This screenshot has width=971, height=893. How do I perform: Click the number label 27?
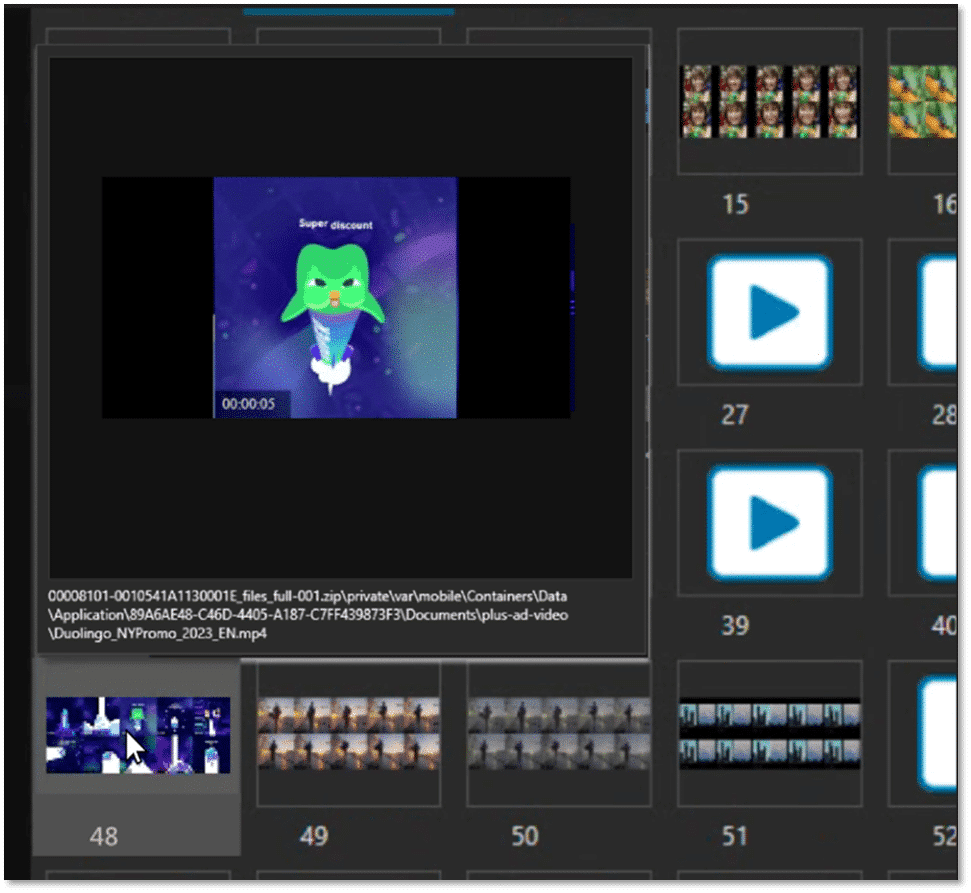(x=735, y=414)
